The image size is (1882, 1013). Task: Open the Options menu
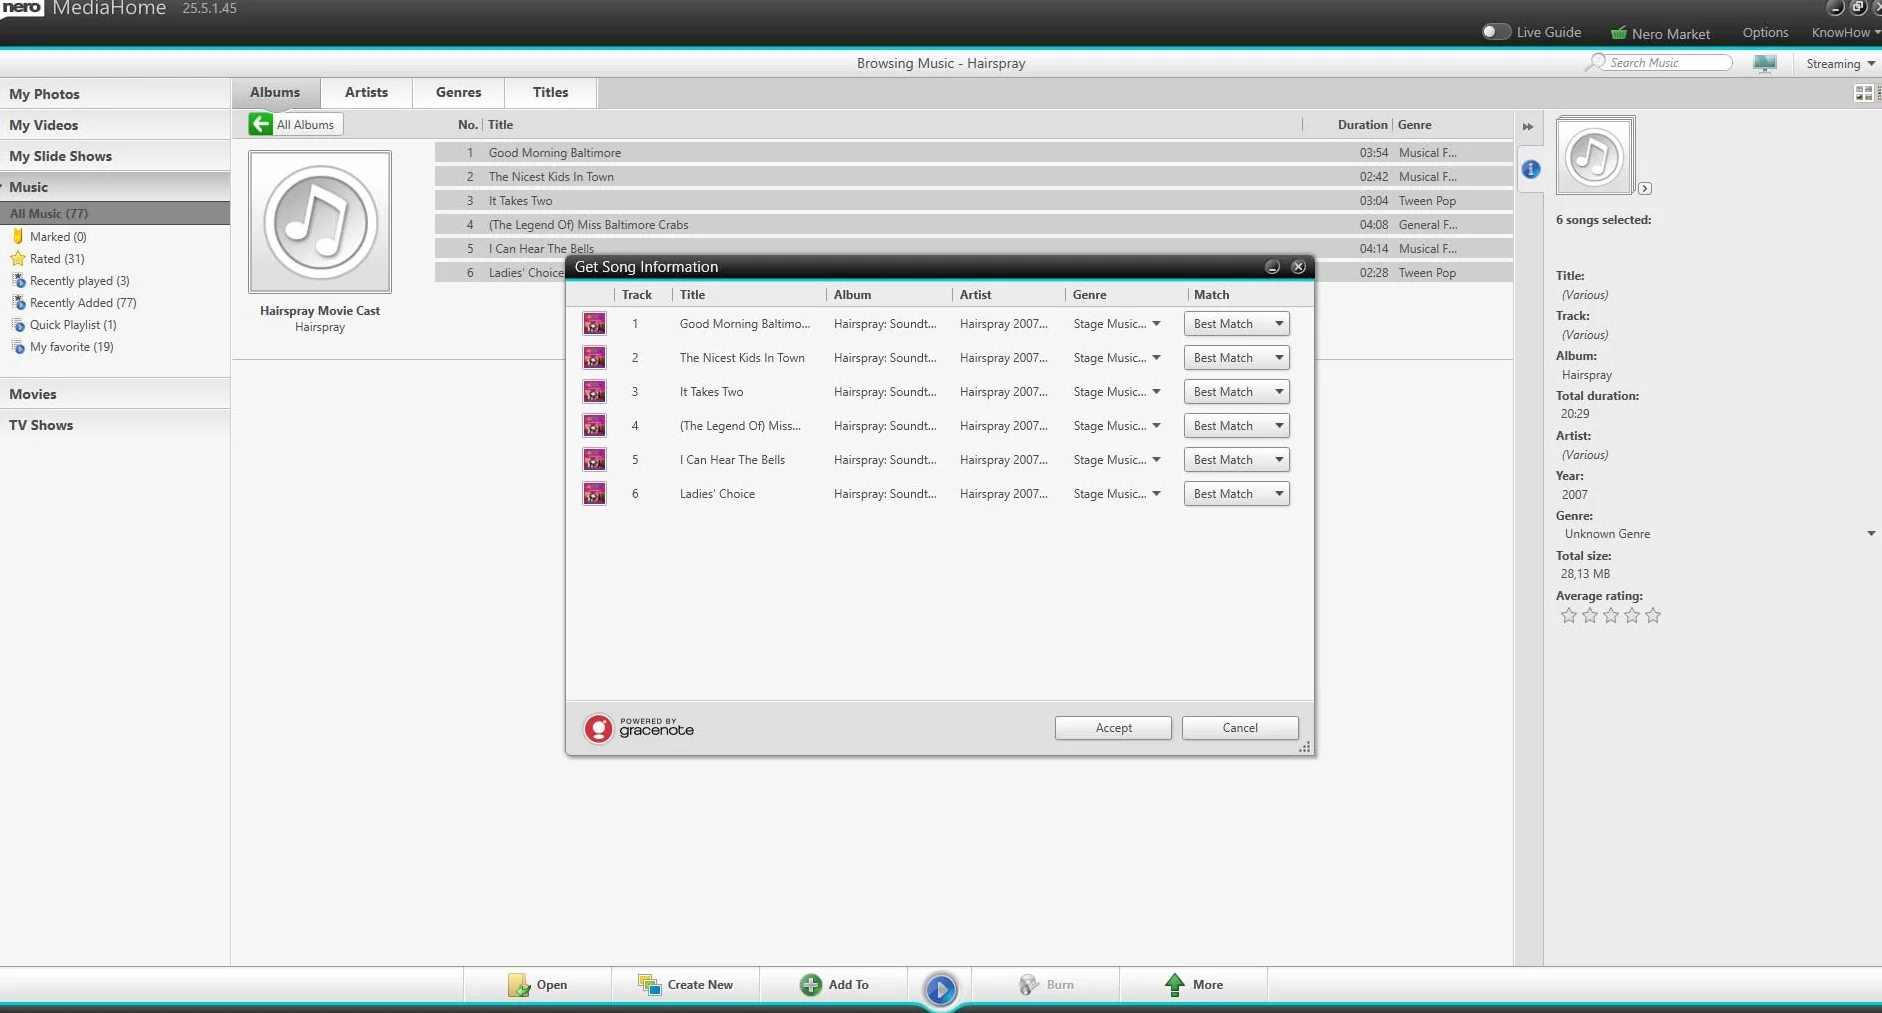1765,33
